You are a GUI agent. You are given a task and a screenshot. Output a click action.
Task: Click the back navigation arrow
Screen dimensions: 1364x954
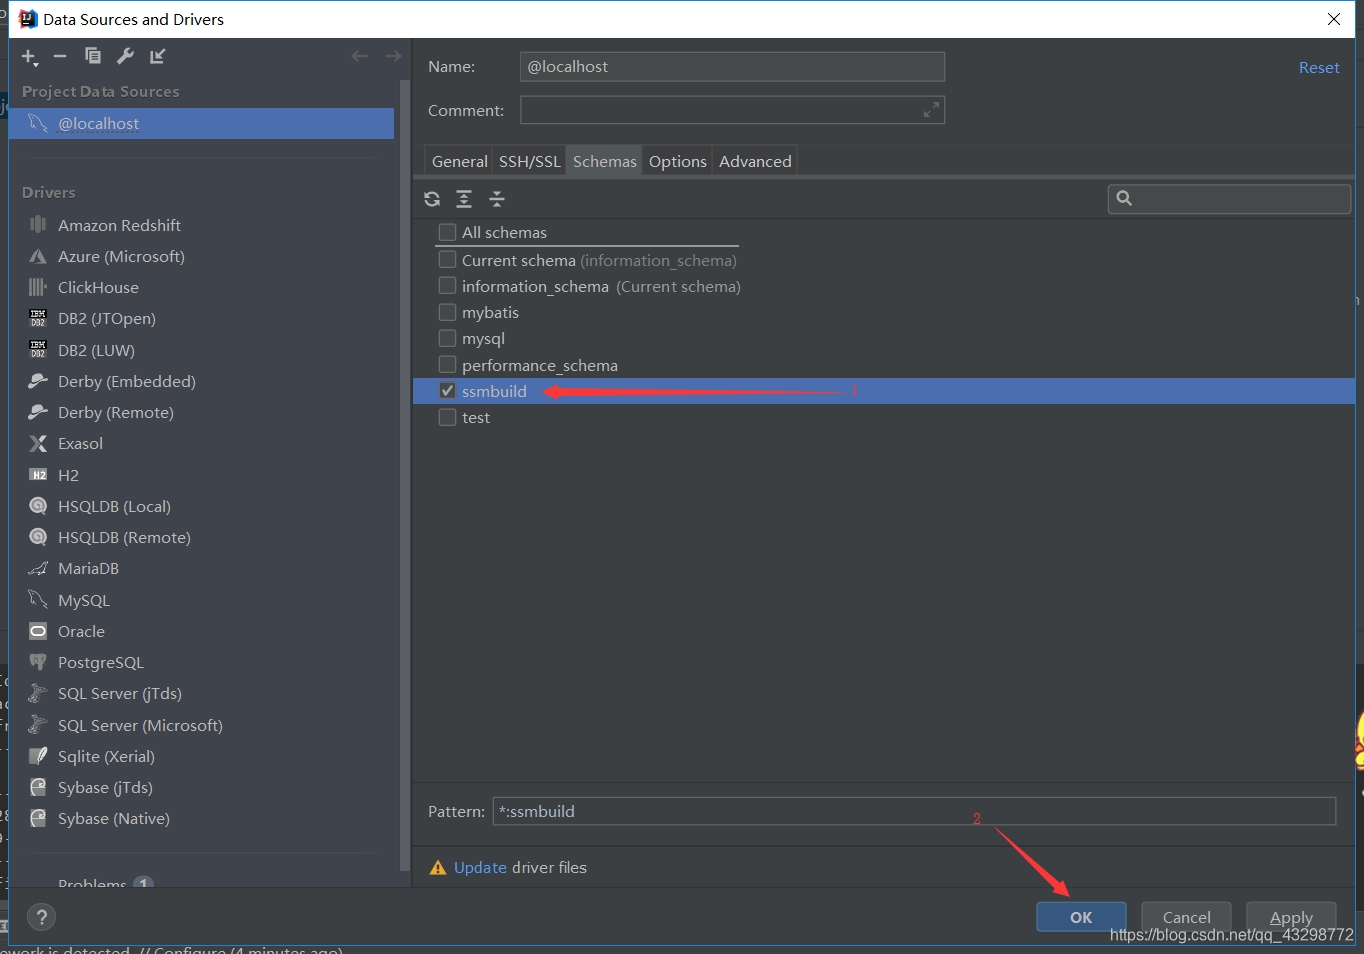coord(360,56)
